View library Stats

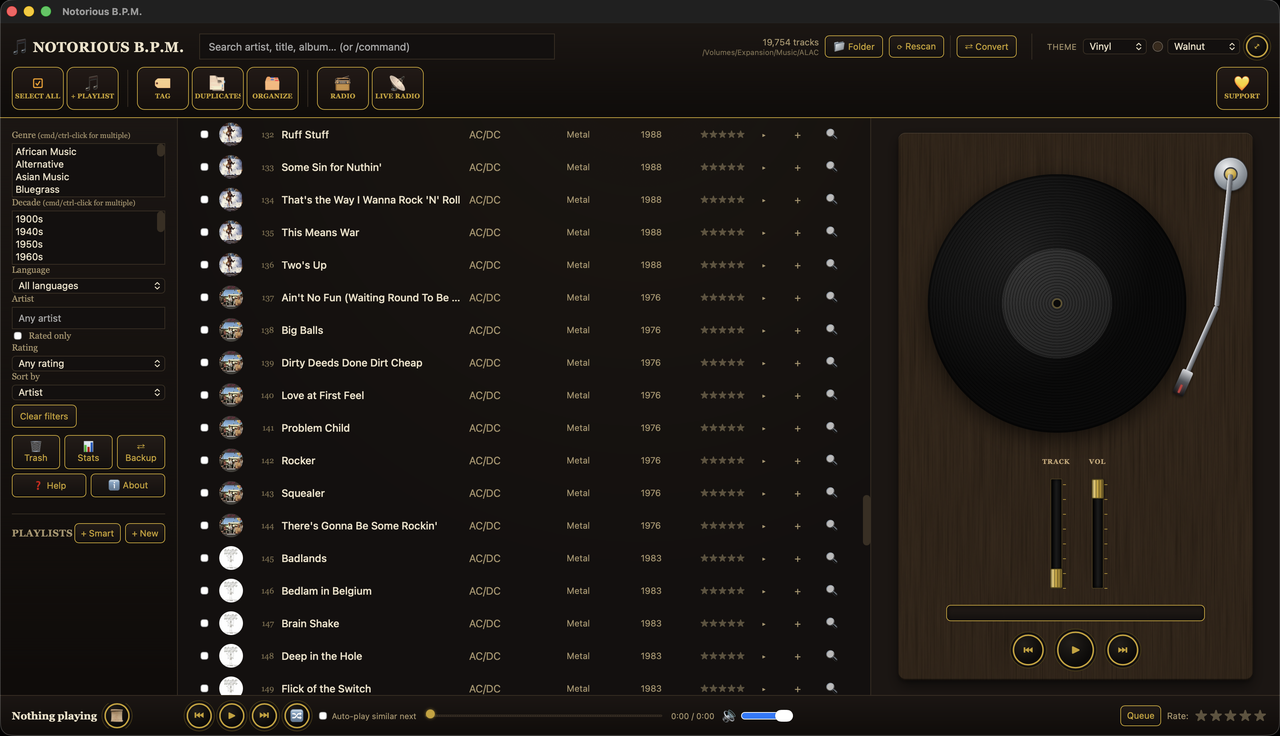88,452
